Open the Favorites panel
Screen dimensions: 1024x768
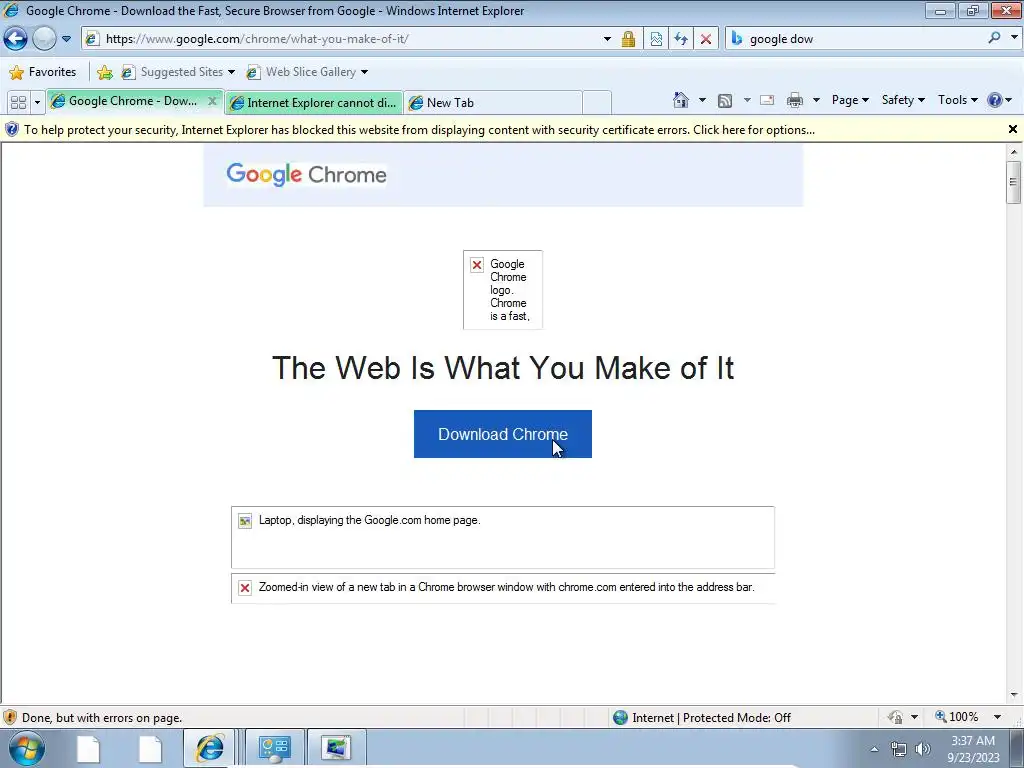(43, 72)
